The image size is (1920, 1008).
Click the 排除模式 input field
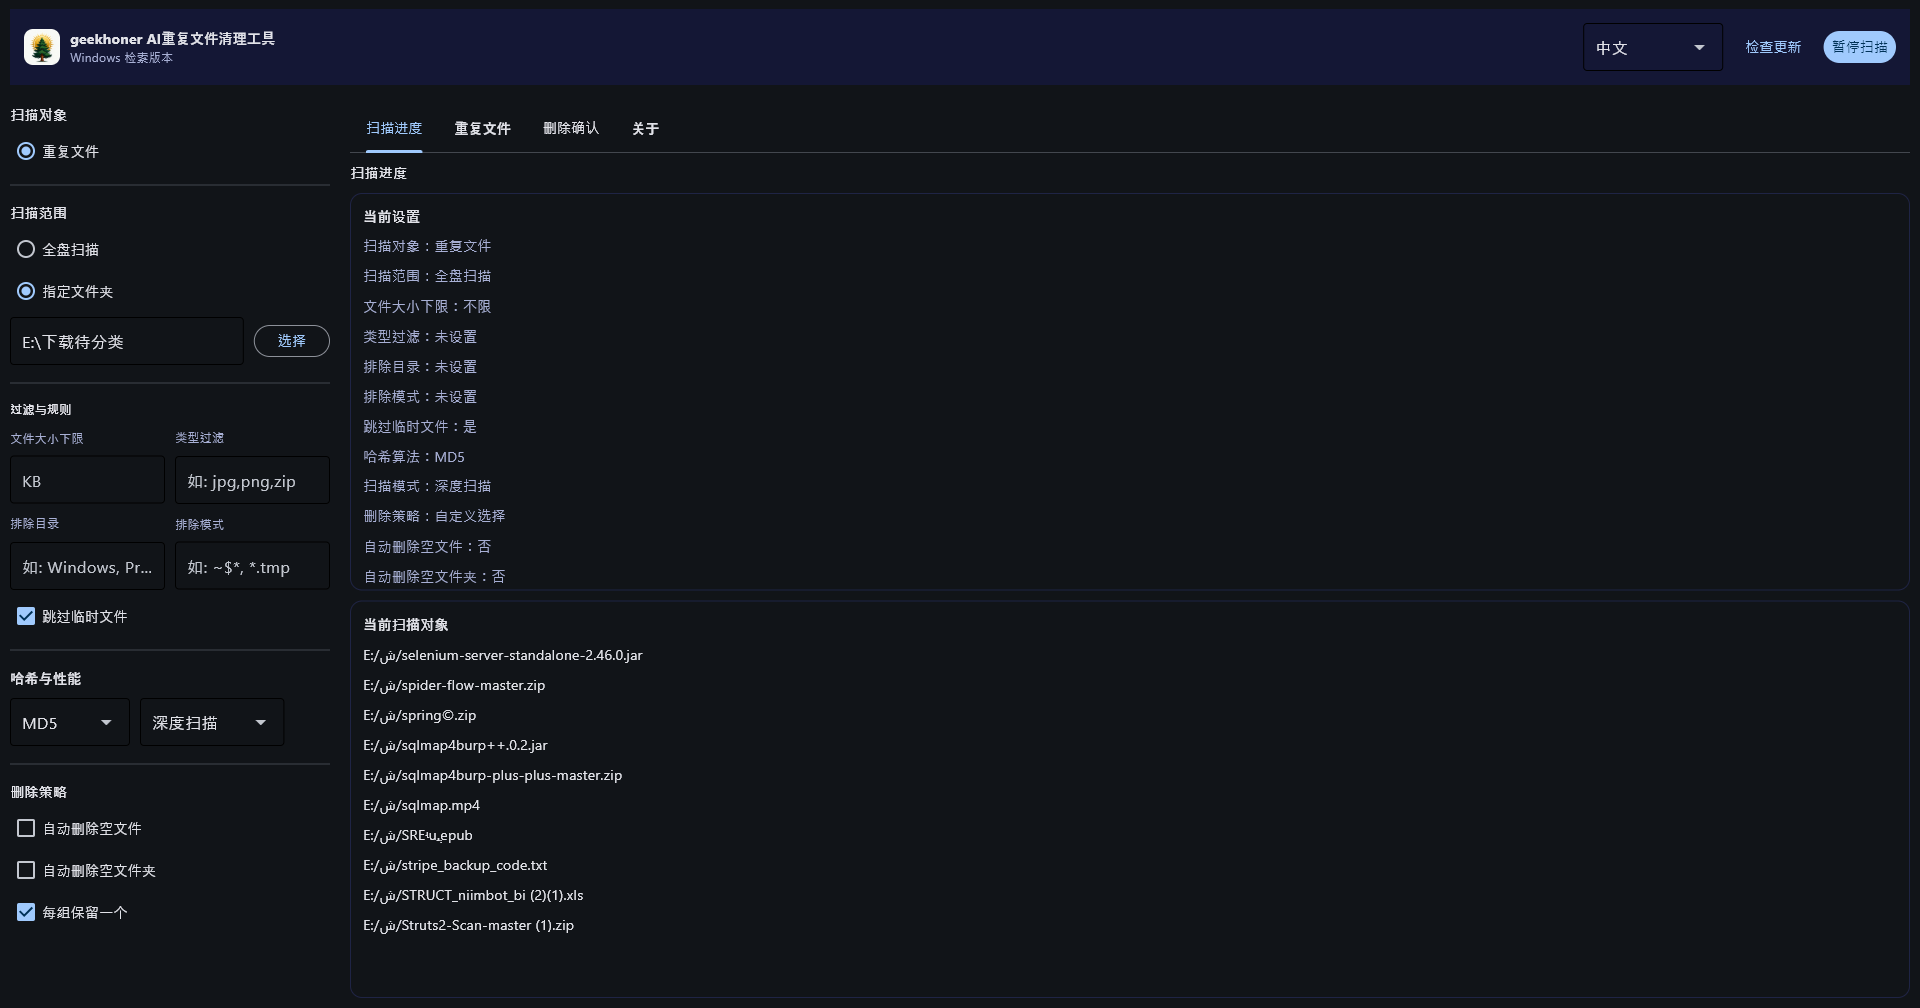(x=252, y=567)
